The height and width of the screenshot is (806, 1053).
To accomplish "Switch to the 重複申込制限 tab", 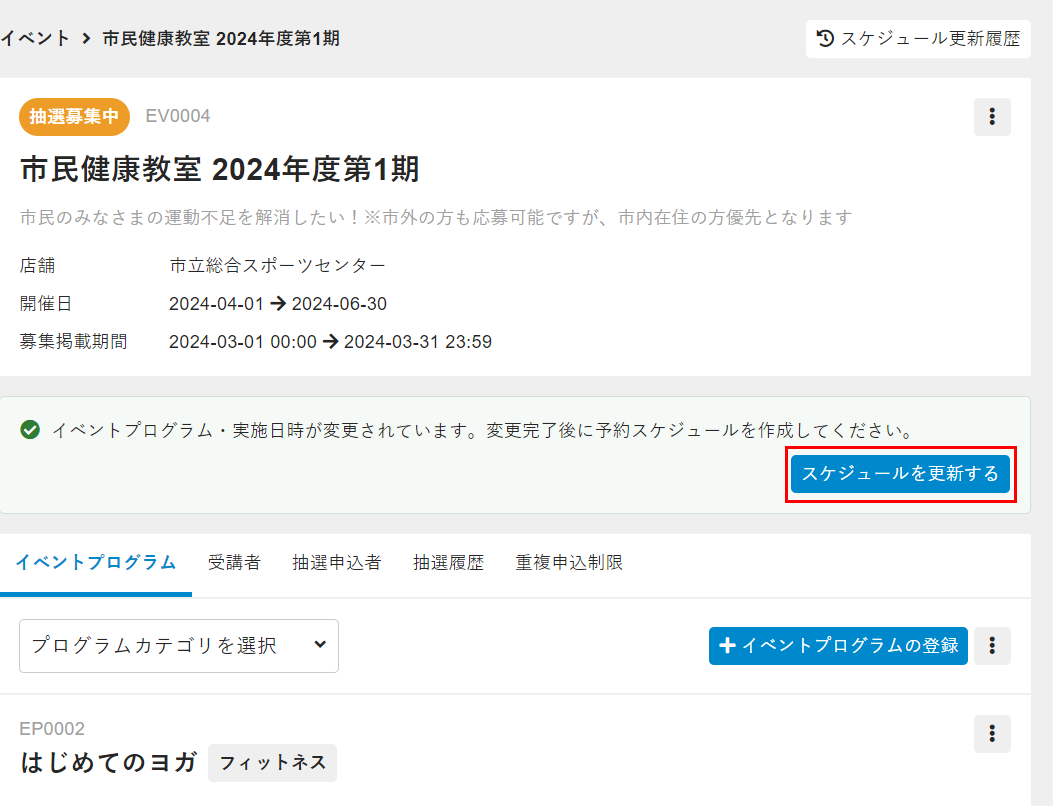I will (x=569, y=563).
